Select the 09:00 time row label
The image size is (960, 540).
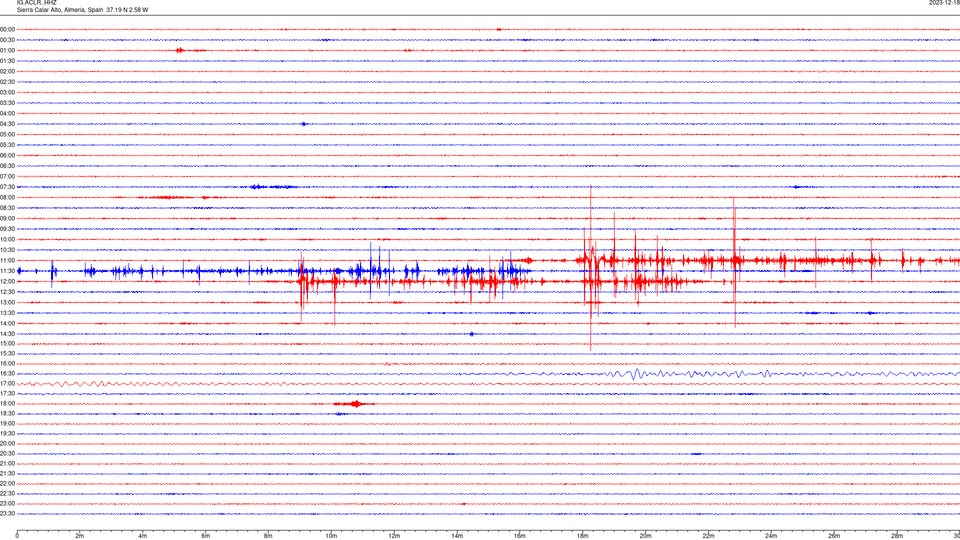click(x=7, y=218)
